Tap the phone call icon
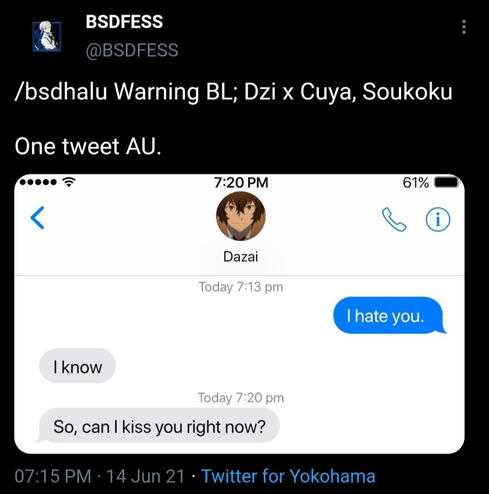This screenshot has width=489, height=494. pos(394,219)
